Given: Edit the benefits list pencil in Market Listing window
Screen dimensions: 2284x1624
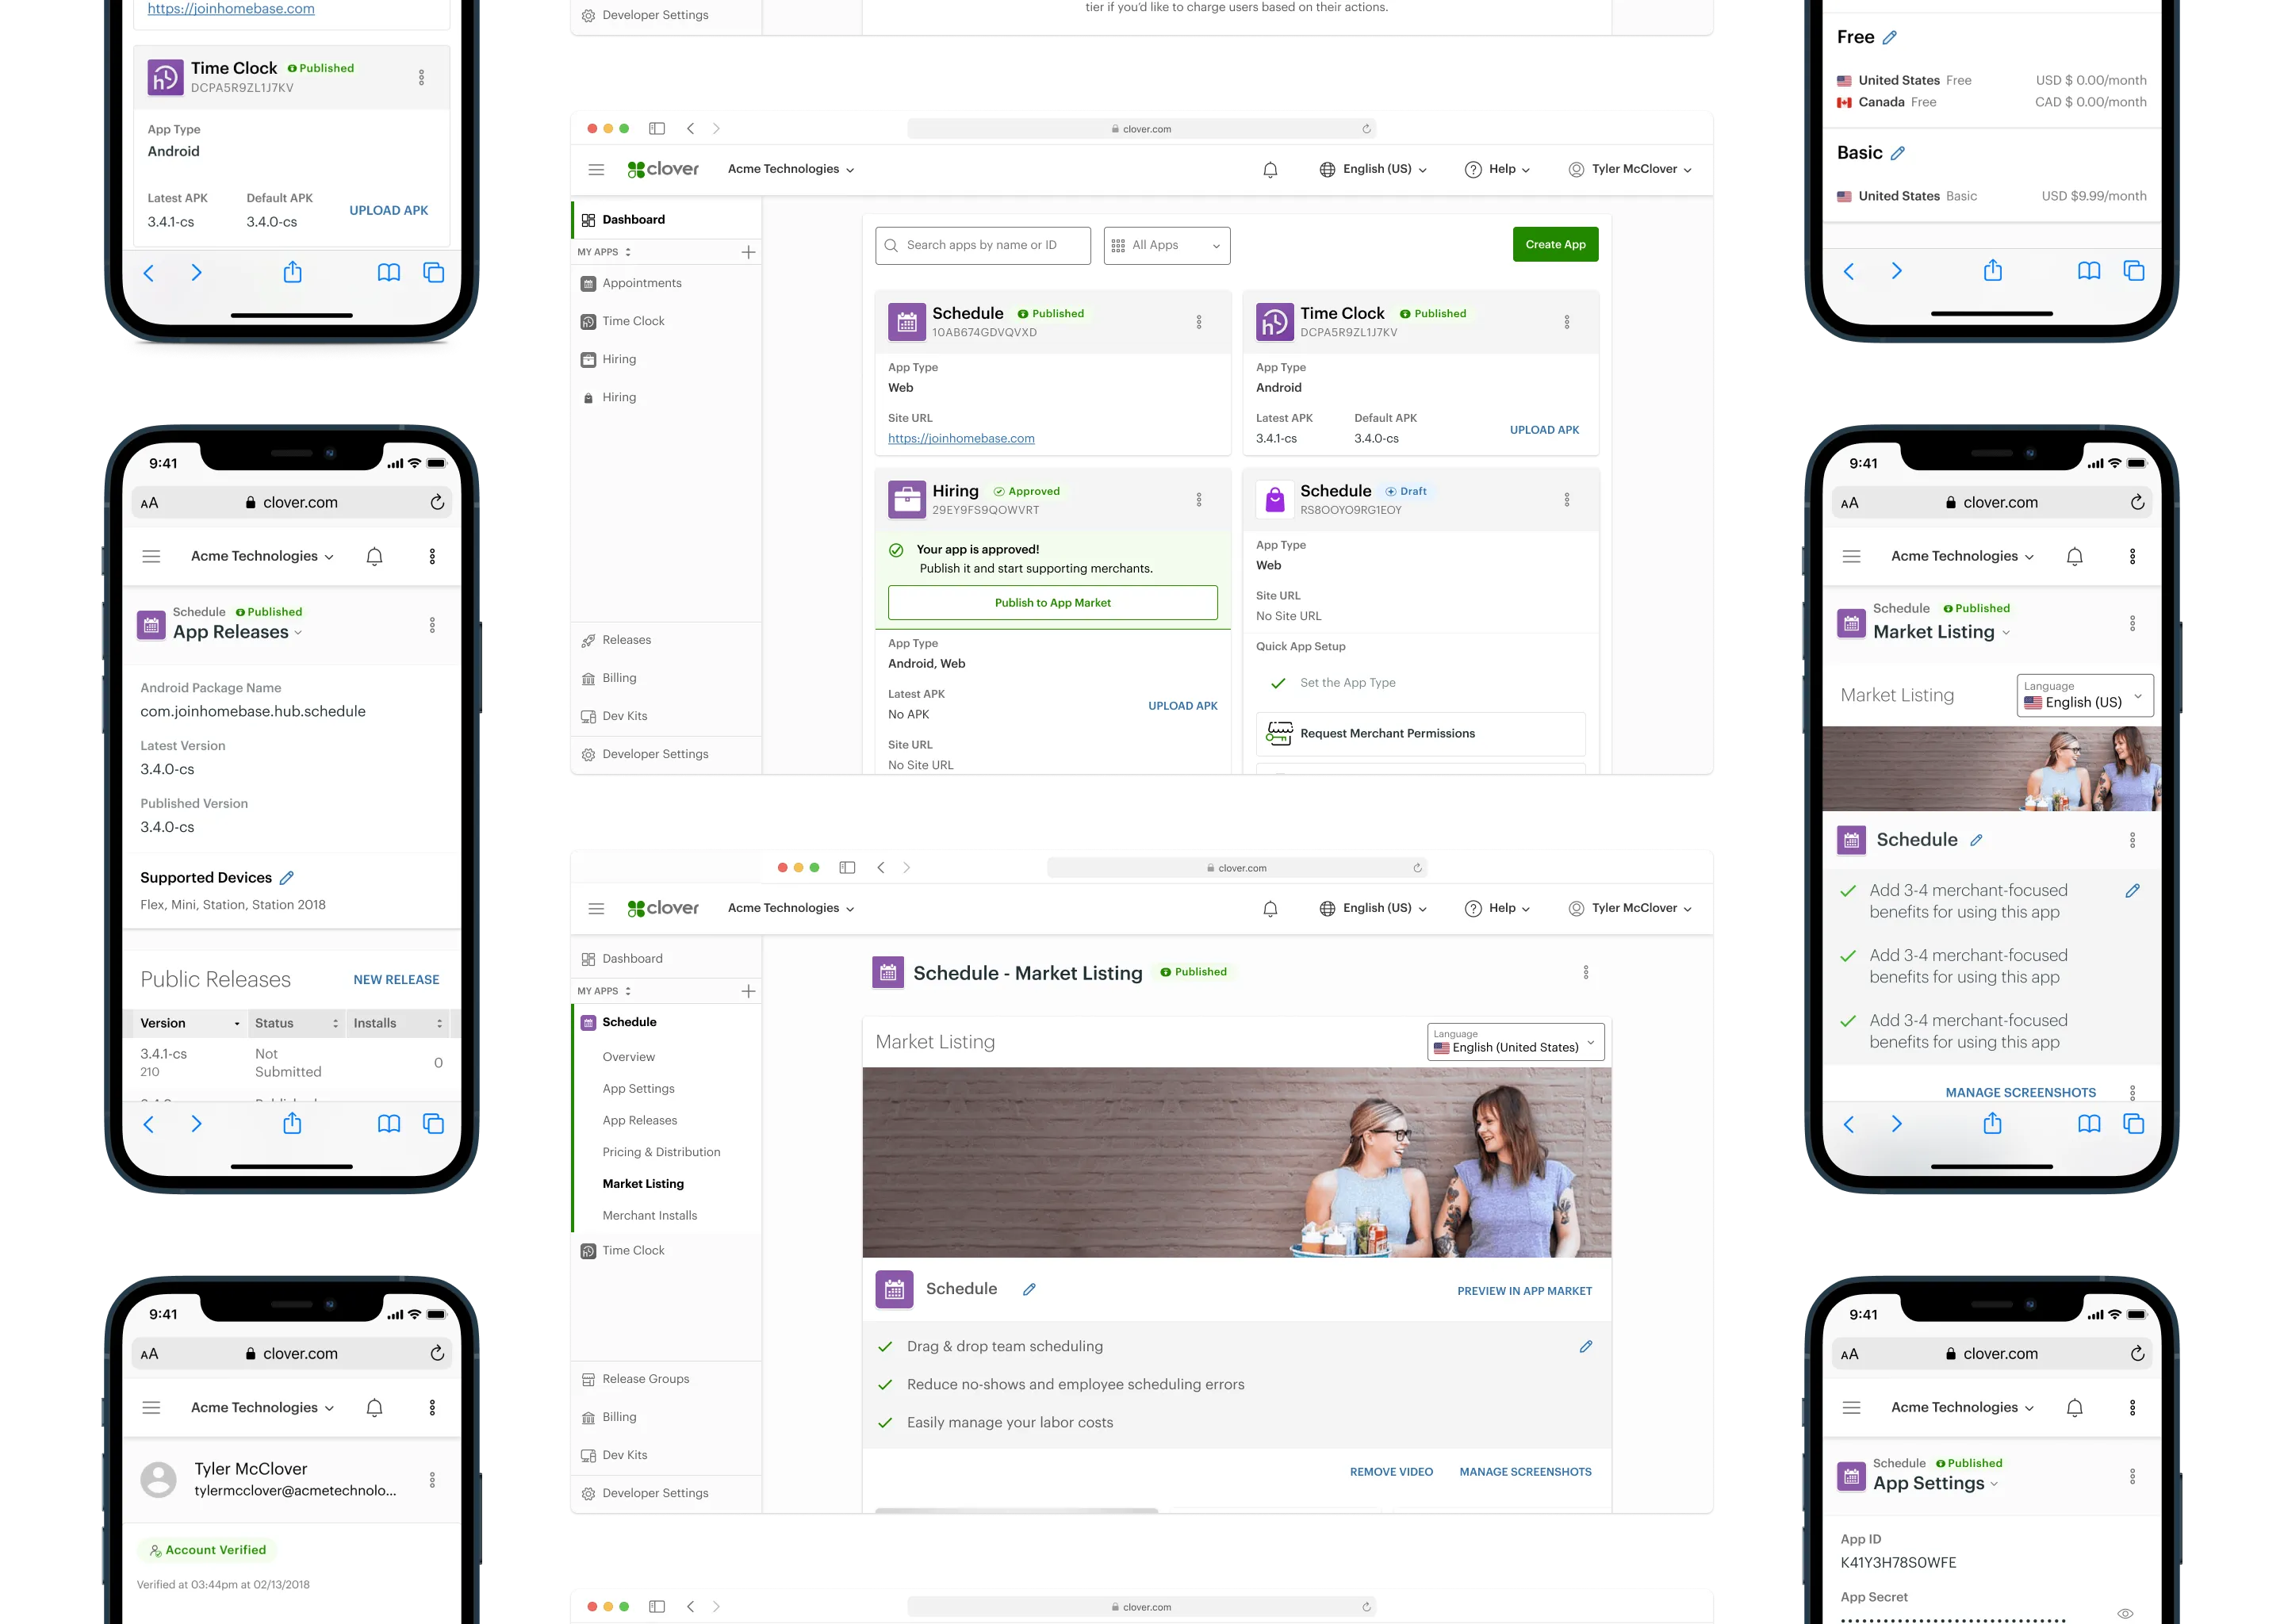Looking at the screenshot, I should [1586, 1346].
